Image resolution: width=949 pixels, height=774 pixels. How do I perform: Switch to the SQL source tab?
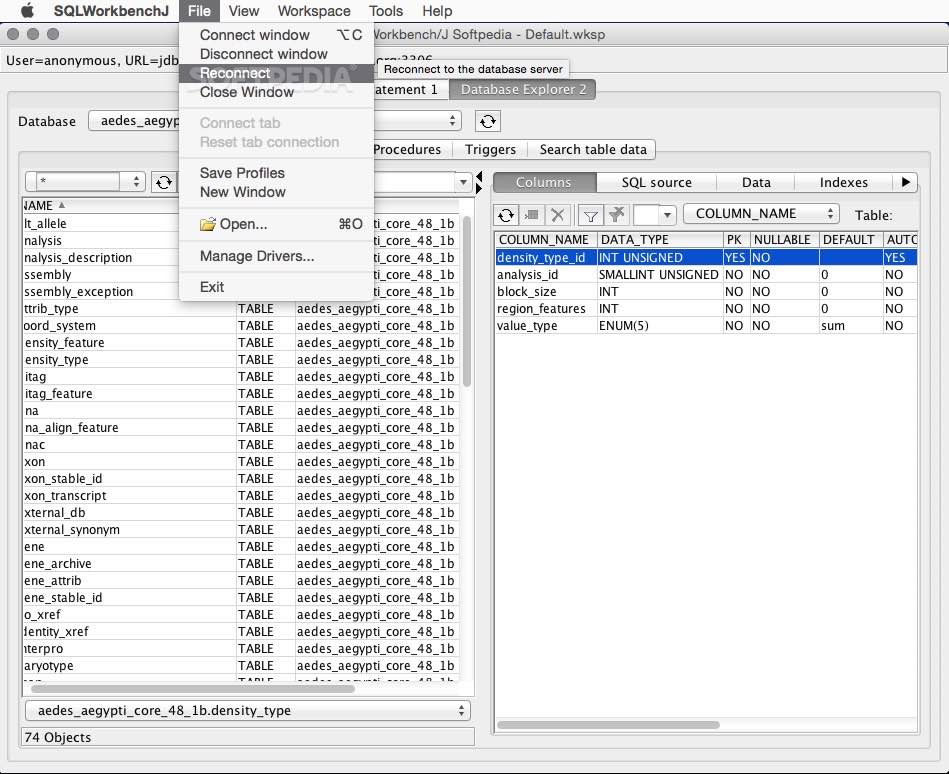point(656,182)
